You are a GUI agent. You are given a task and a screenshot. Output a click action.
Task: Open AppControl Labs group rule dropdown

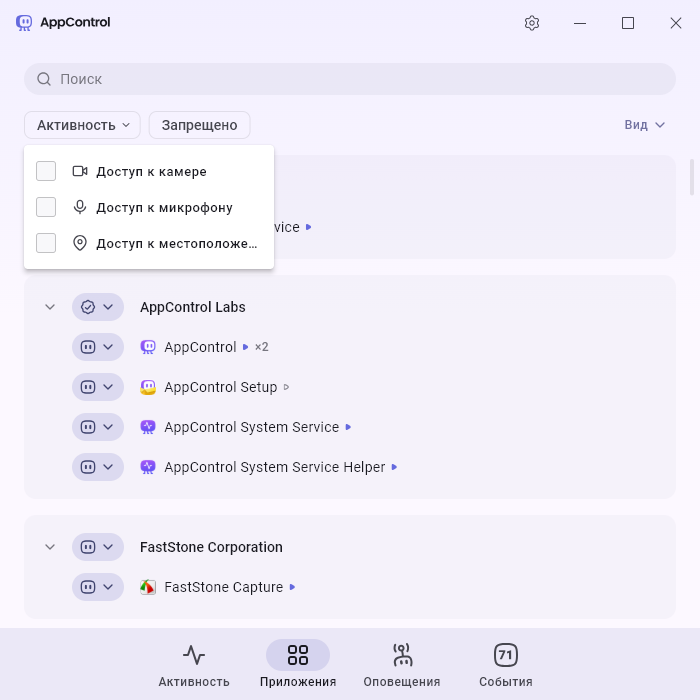(x=98, y=307)
